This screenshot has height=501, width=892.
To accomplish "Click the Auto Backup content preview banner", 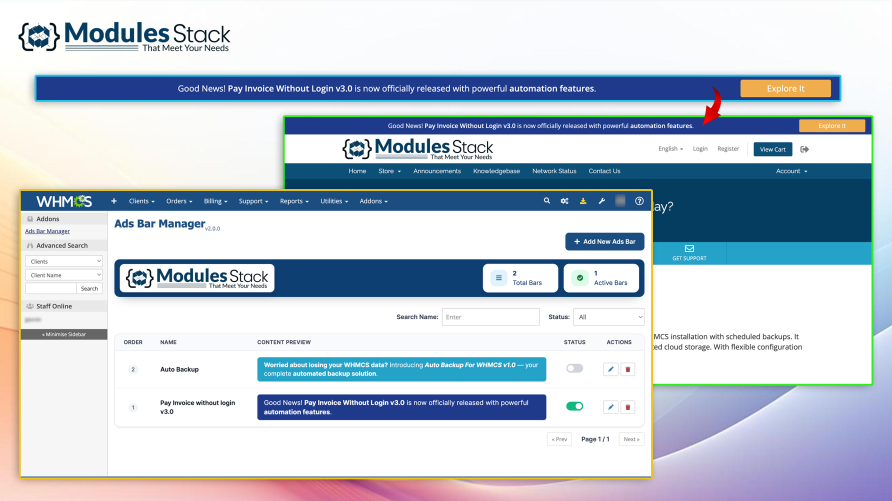I will (x=402, y=369).
